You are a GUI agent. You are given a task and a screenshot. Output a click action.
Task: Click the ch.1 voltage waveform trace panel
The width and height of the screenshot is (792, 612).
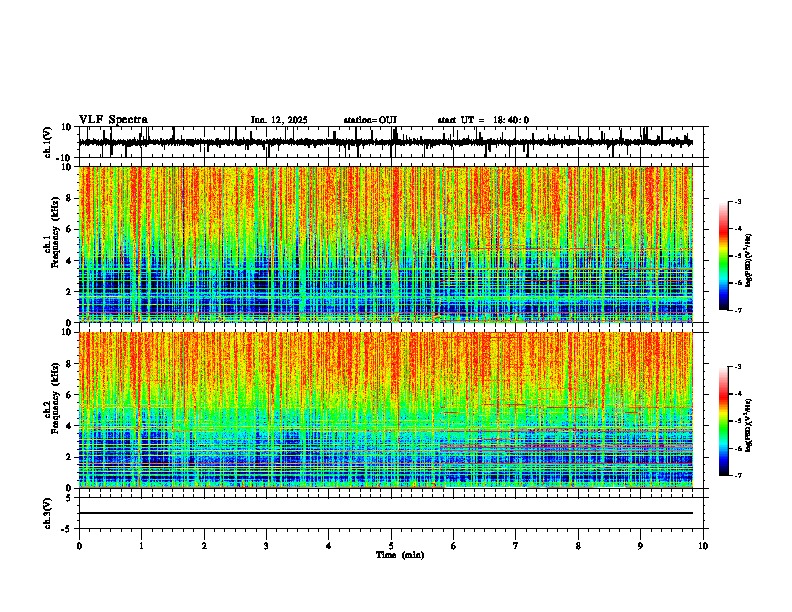point(391,142)
